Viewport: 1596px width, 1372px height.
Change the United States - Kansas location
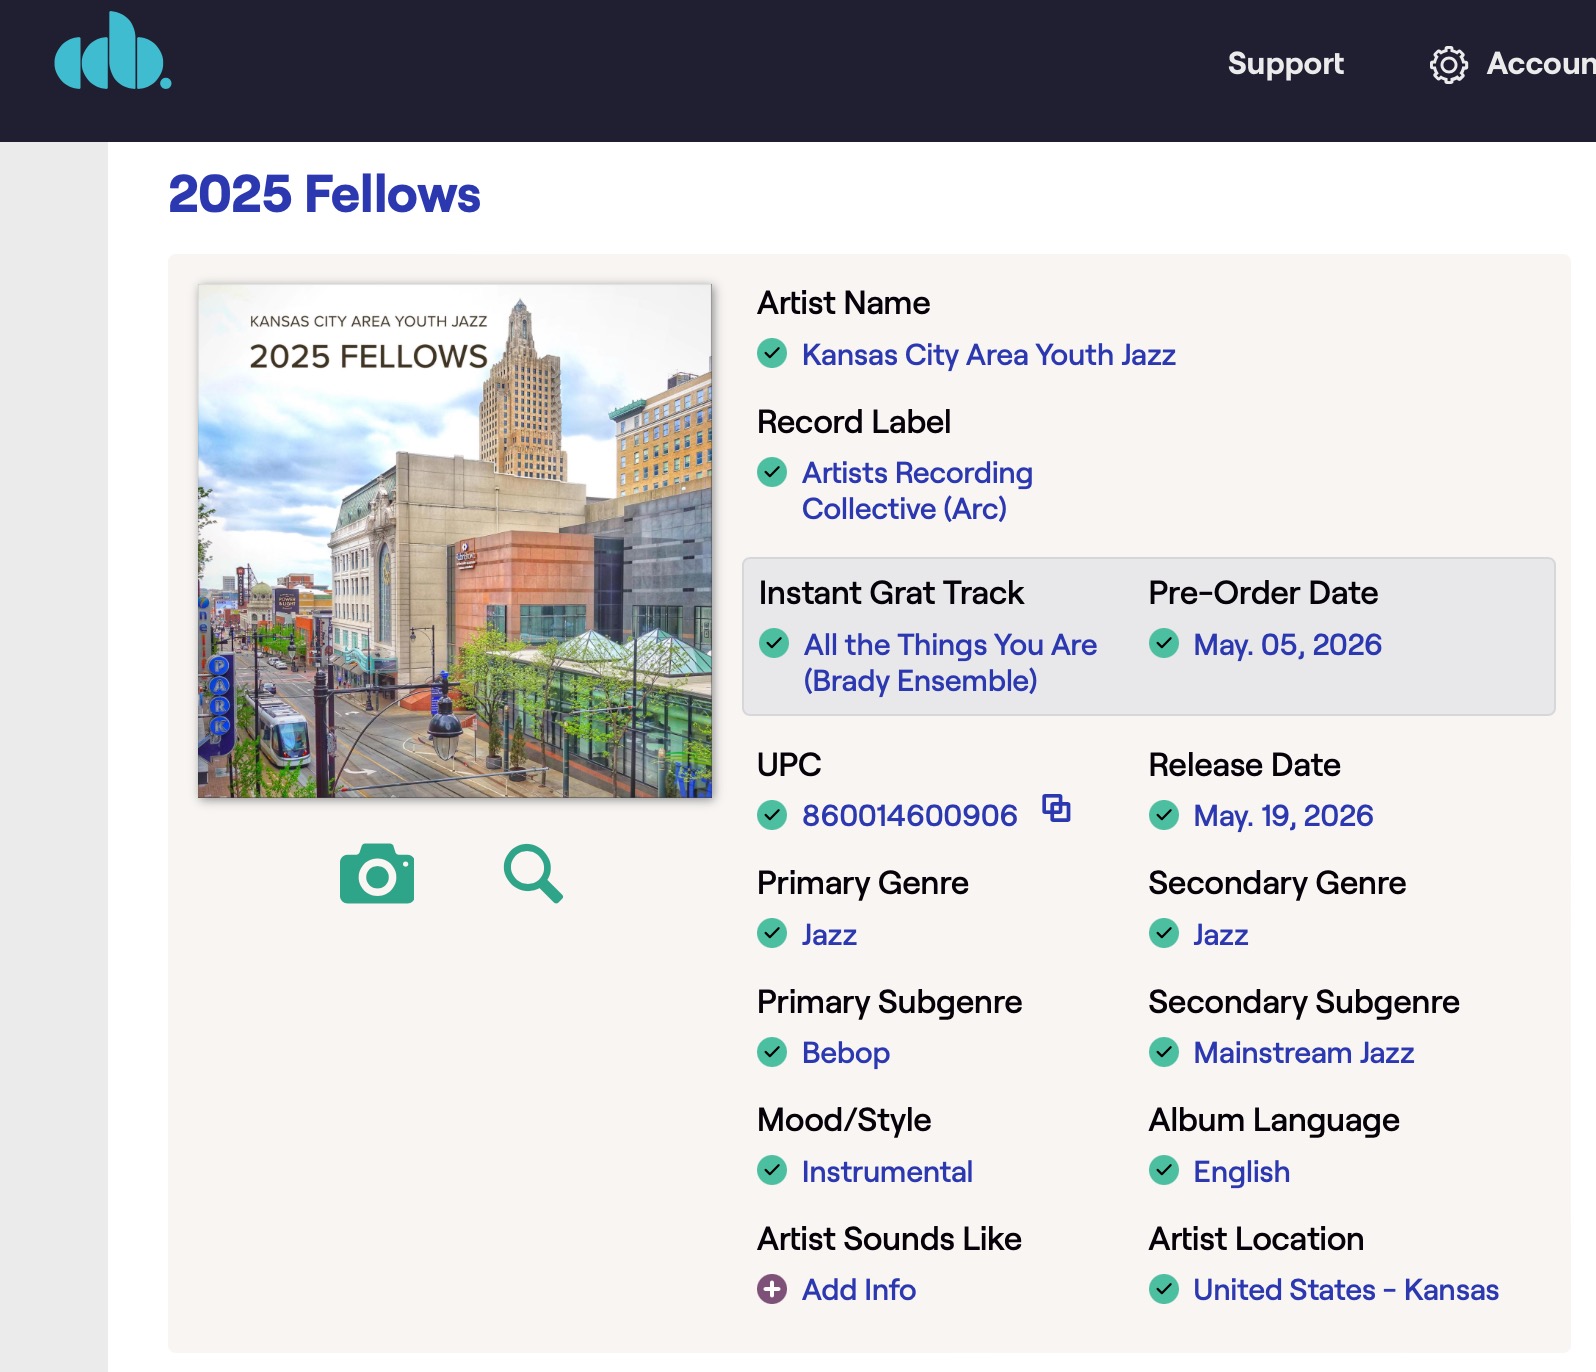click(x=1345, y=1290)
